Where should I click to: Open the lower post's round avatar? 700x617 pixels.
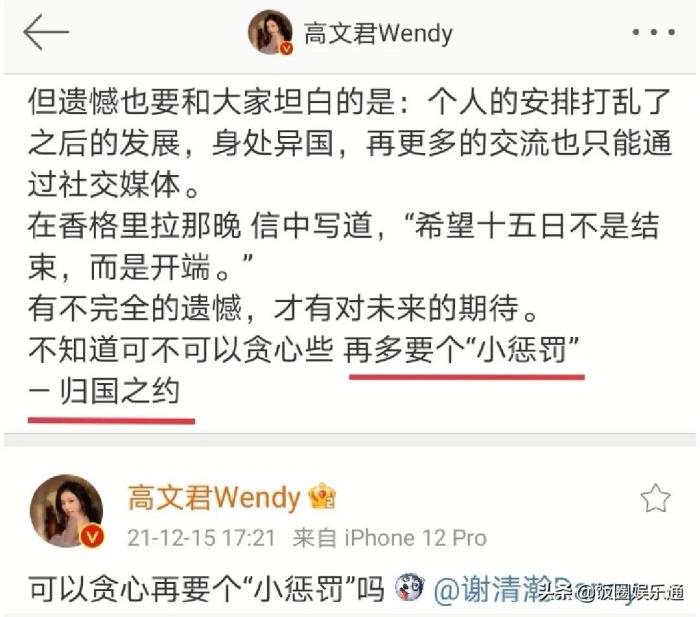[x=67, y=511]
